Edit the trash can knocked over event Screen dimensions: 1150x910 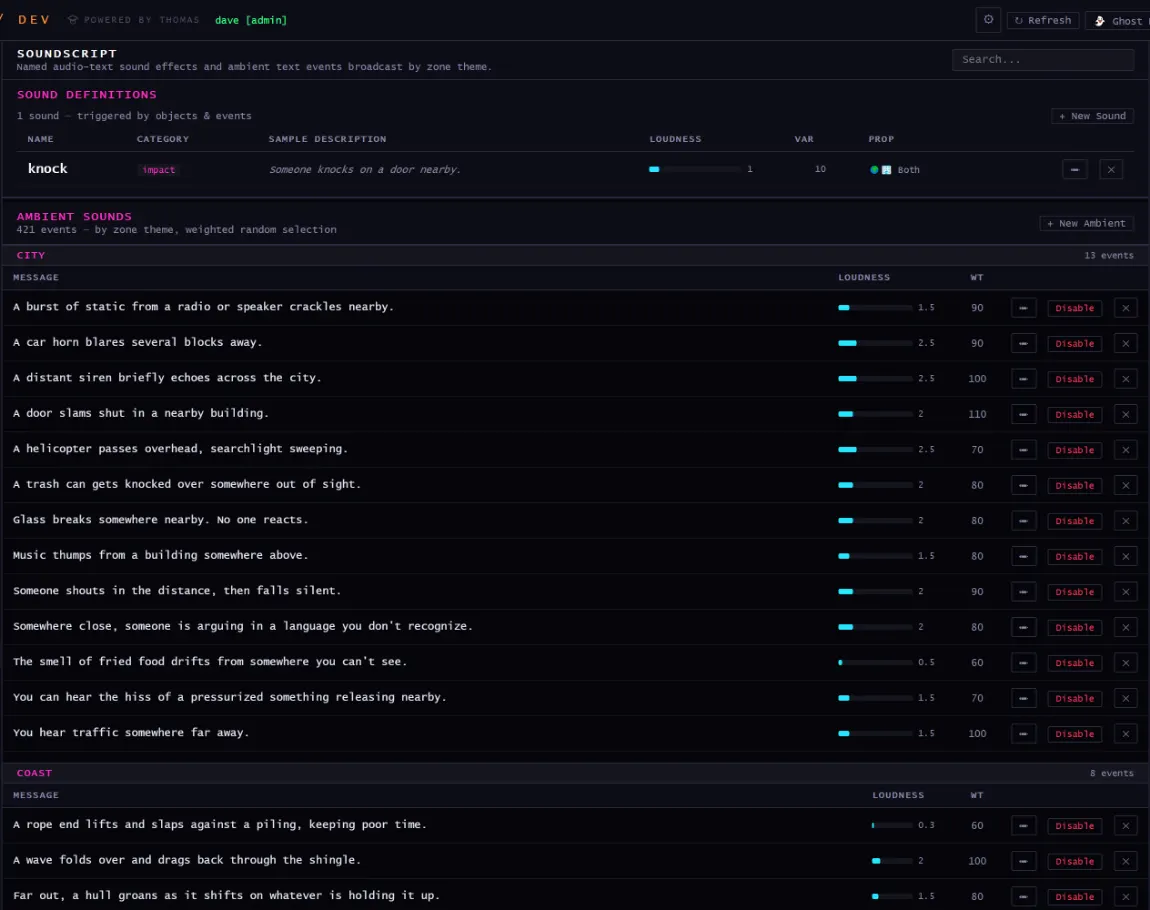pyautogui.click(x=1023, y=485)
